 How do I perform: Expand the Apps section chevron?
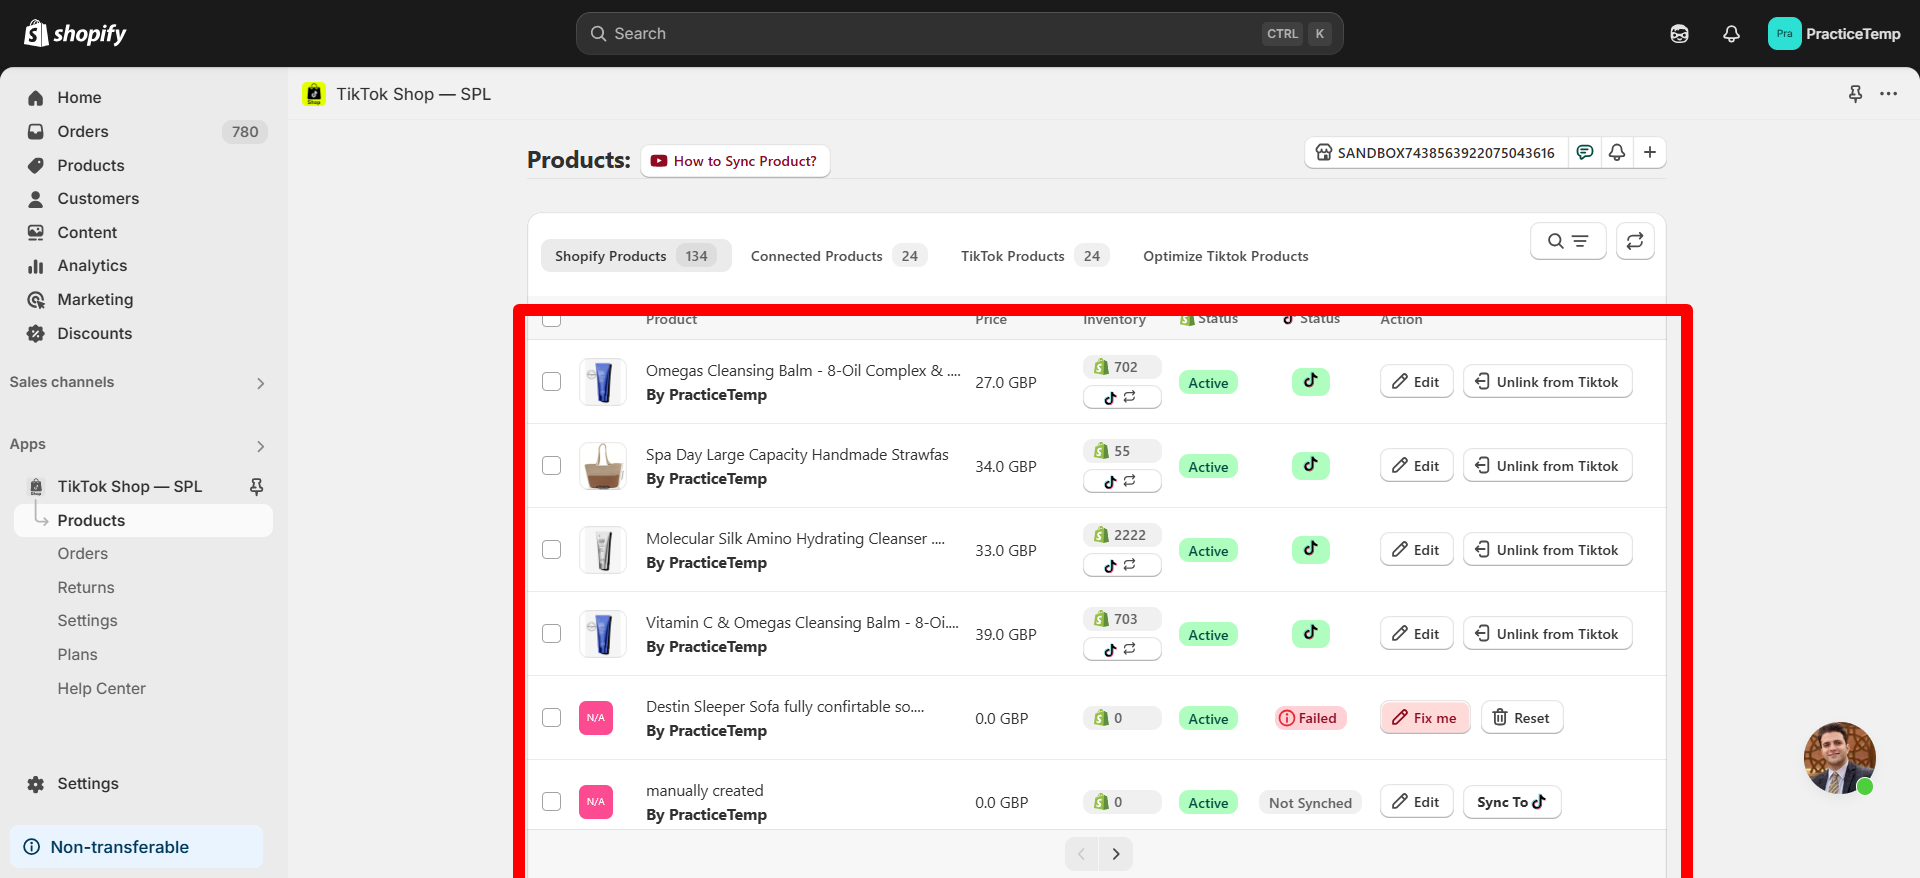(260, 446)
